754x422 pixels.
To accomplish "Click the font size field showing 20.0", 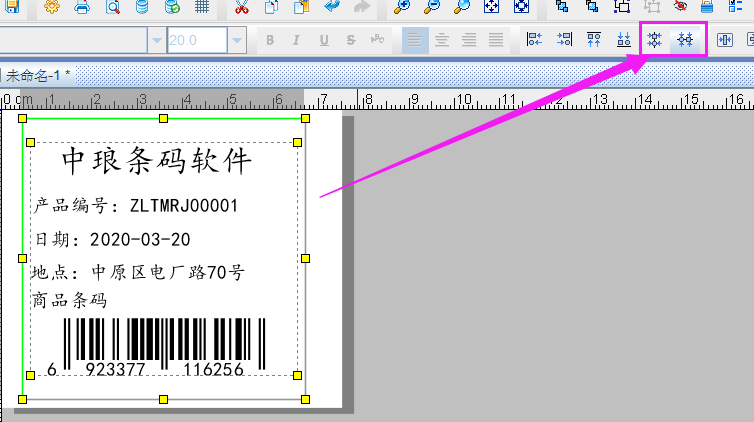I will pos(197,40).
